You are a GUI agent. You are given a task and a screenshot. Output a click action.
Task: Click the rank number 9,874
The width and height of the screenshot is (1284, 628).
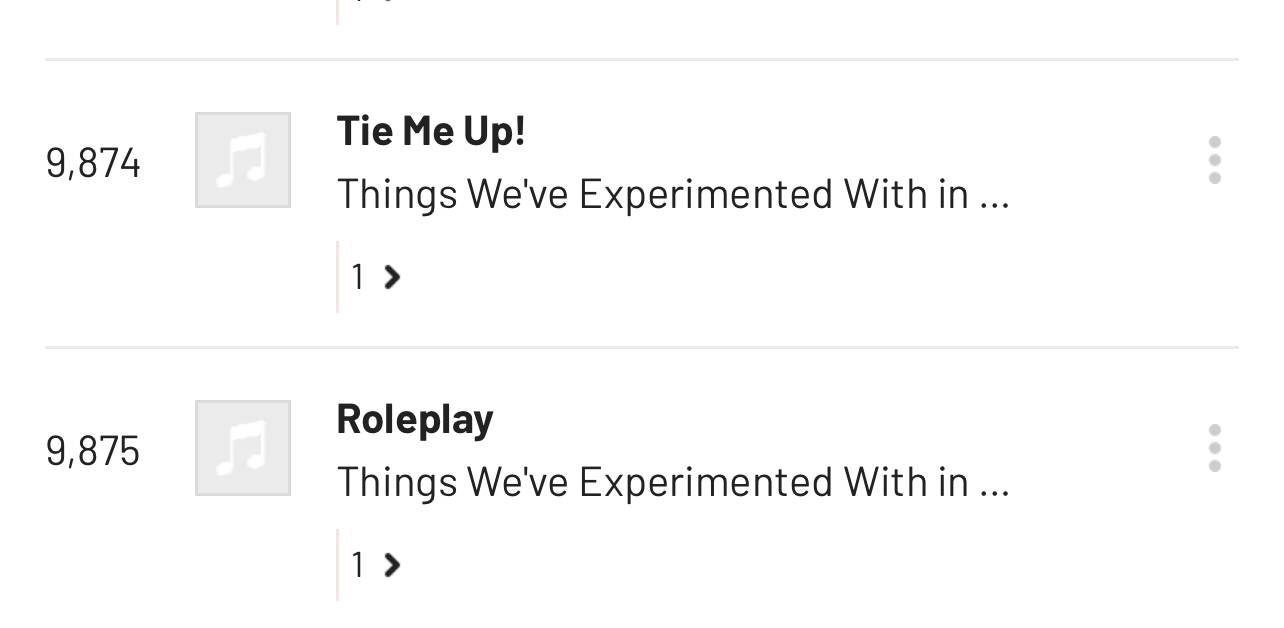click(93, 163)
